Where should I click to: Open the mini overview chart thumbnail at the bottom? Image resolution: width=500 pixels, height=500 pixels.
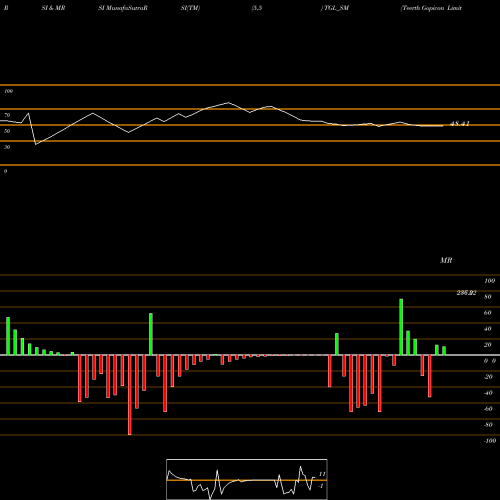(247, 479)
